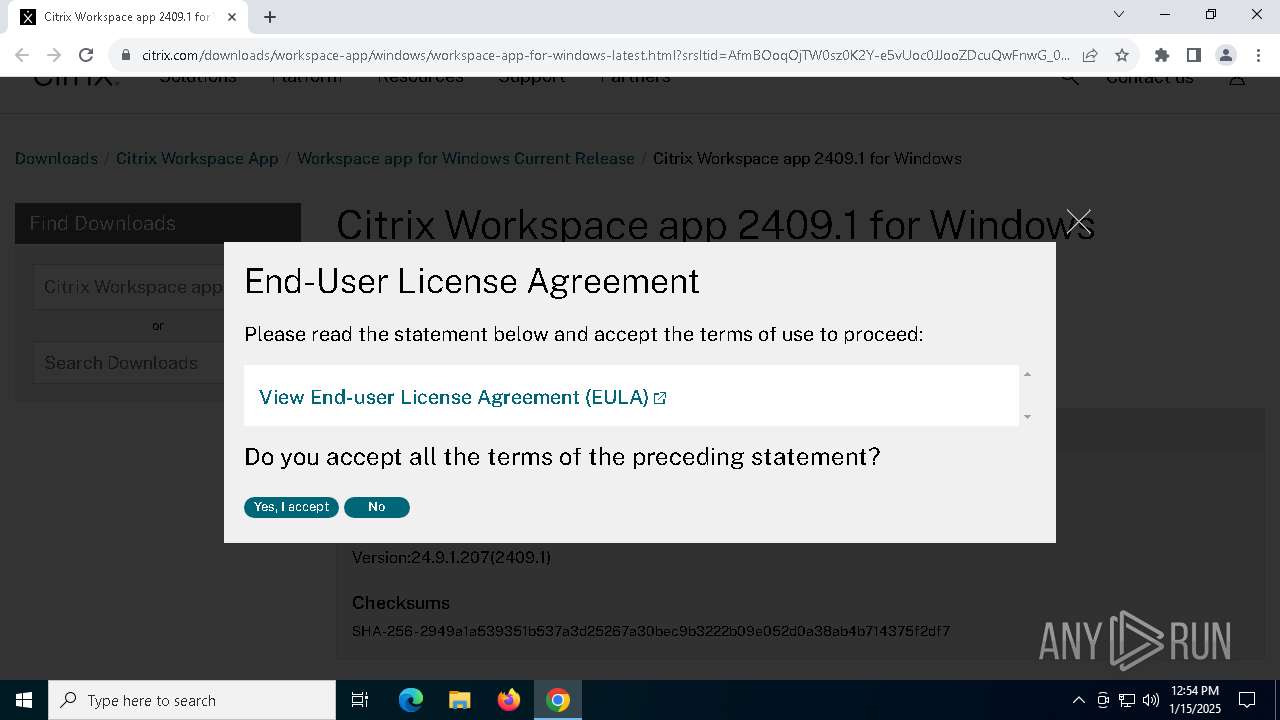The image size is (1280, 720).
Task: Open network status tray icon
Action: (x=1127, y=700)
